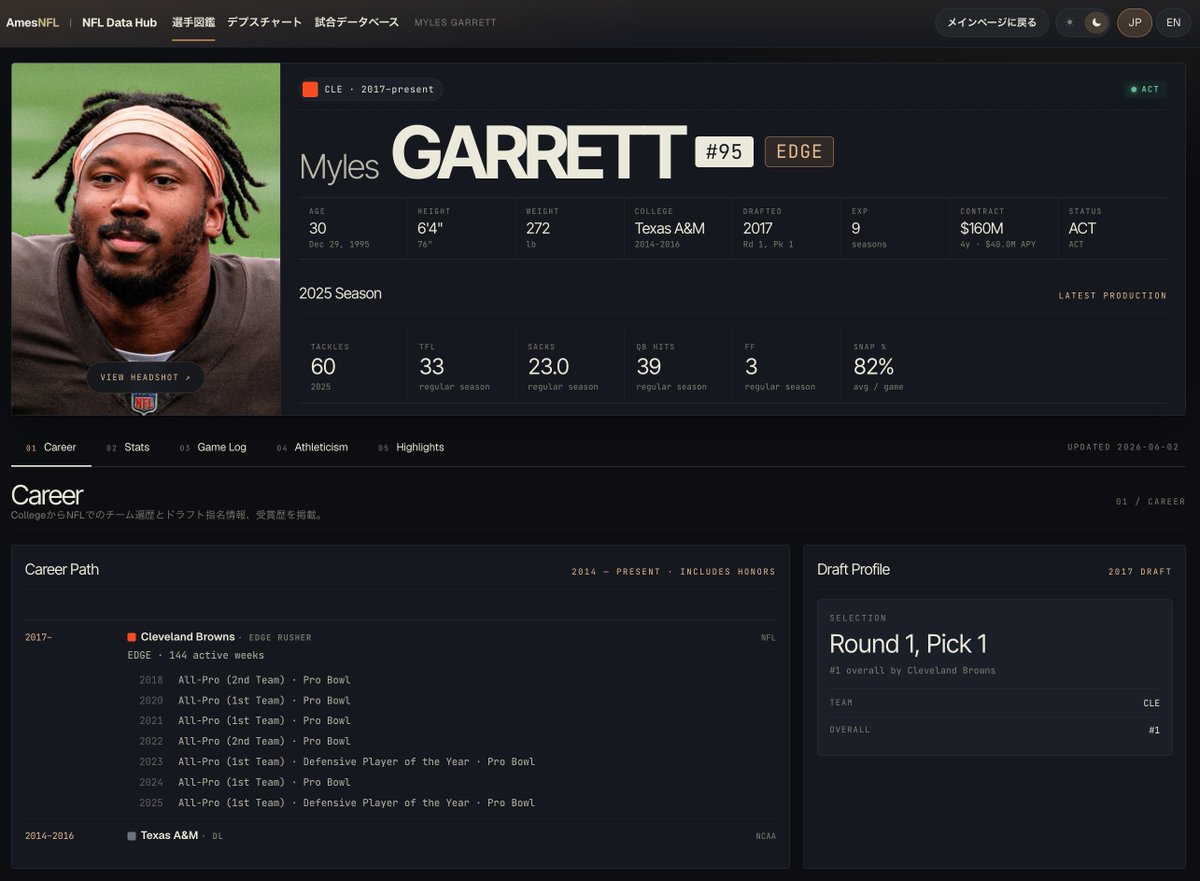Click the EDGE position badge
The image size is (1200, 881).
point(799,151)
